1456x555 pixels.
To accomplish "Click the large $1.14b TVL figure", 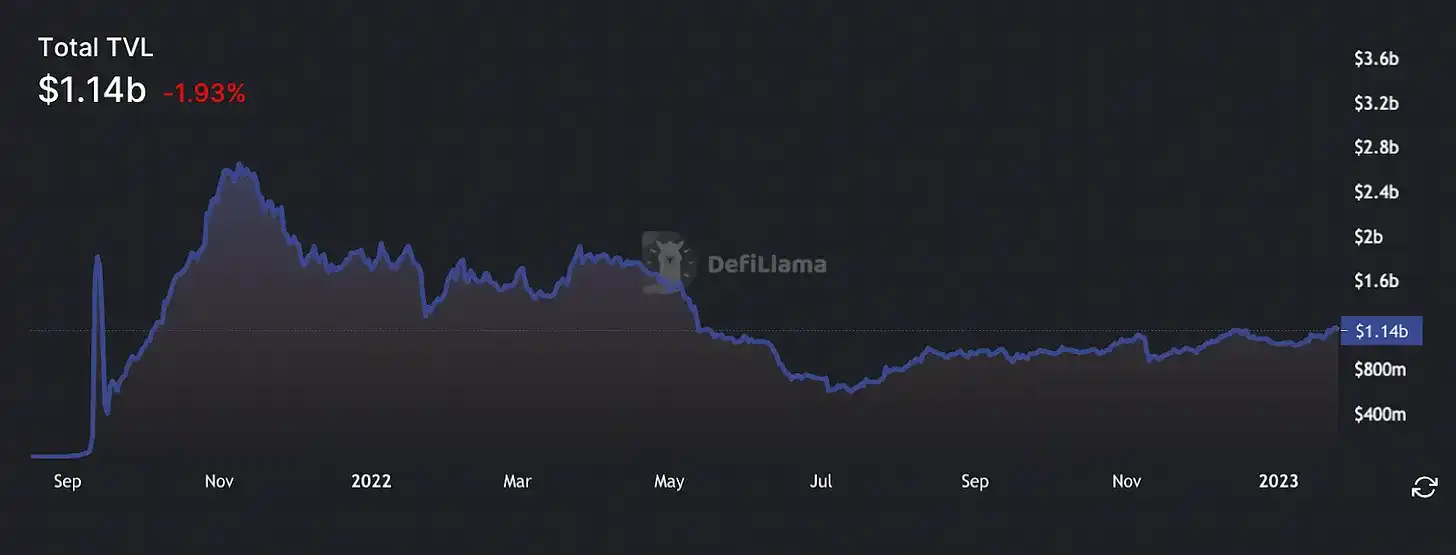I will (x=92, y=90).
